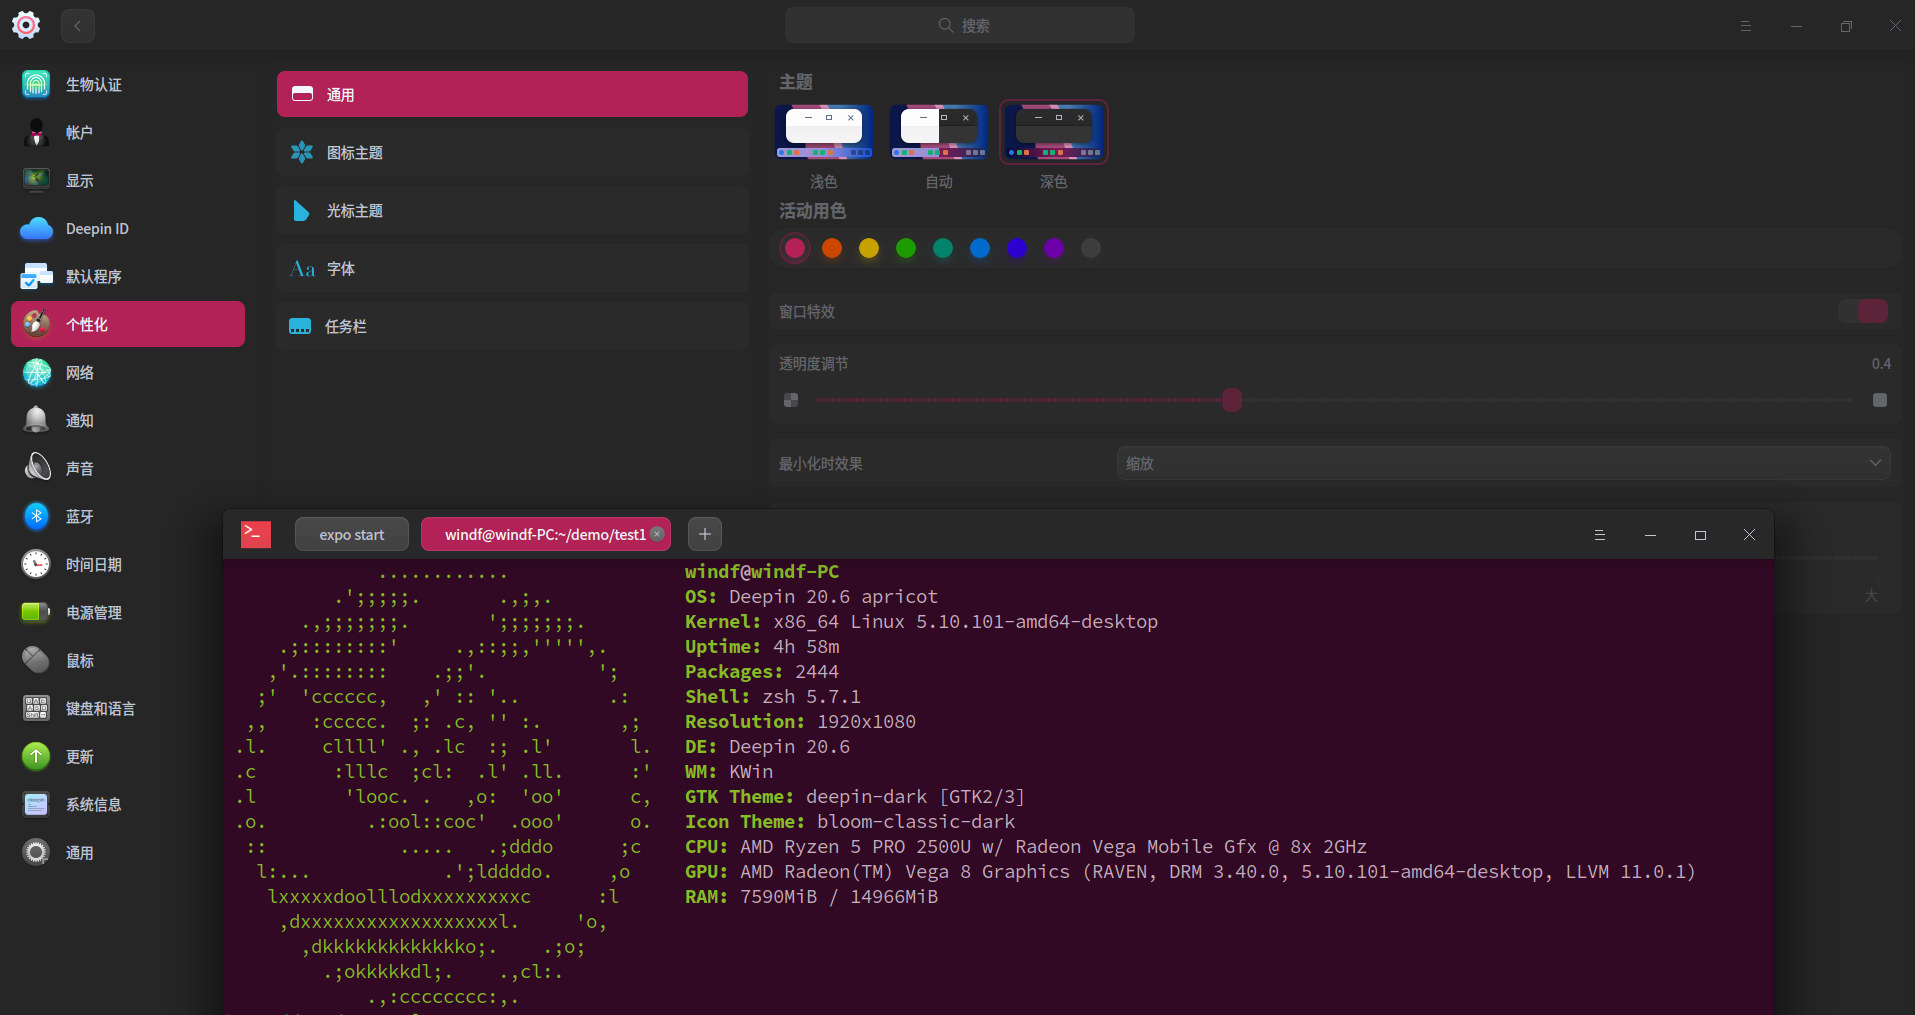This screenshot has height=1015, width=1915.
Task: Select the 浅色 light theme option
Action: 824,133
